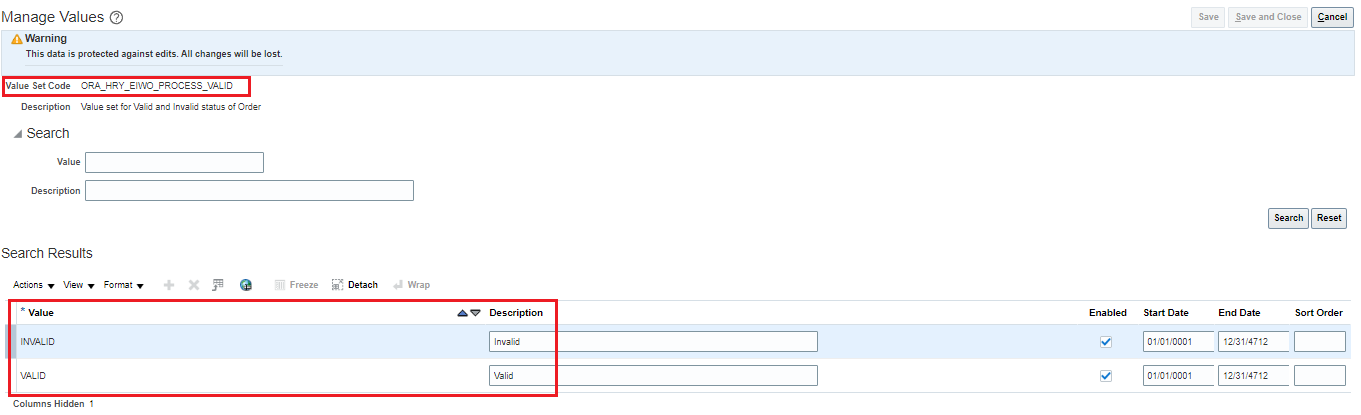This screenshot has width=1361, height=415.
Task: Click the add row plus icon
Action: coord(169,285)
